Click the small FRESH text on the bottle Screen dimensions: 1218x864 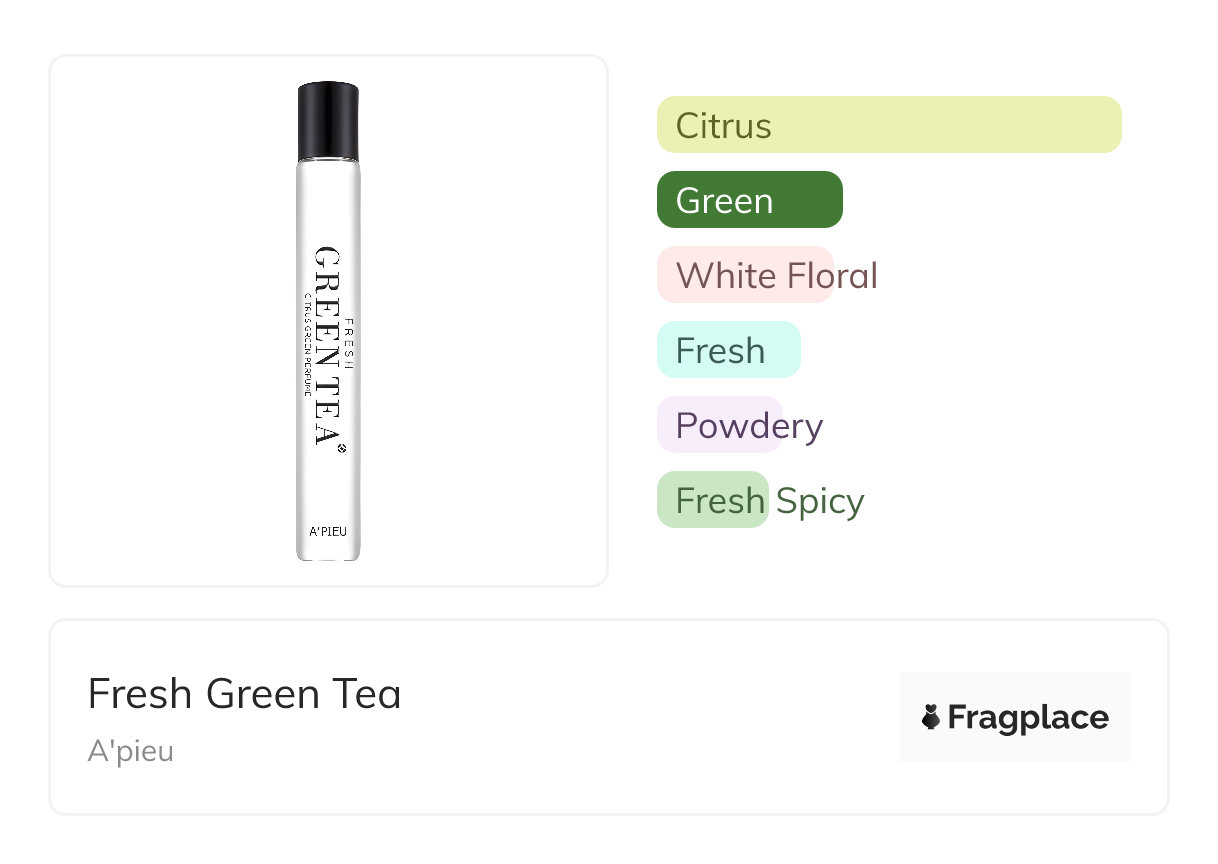349,345
